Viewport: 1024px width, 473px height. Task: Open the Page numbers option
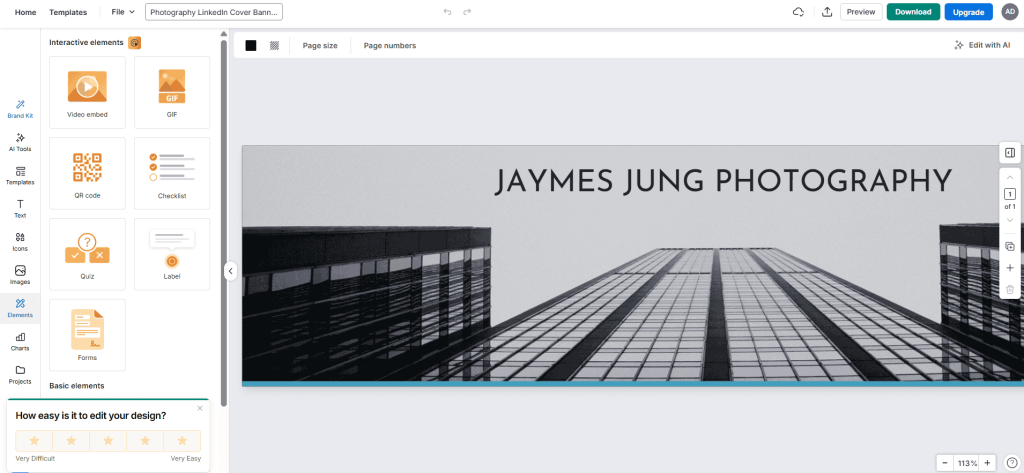(x=390, y=46)
